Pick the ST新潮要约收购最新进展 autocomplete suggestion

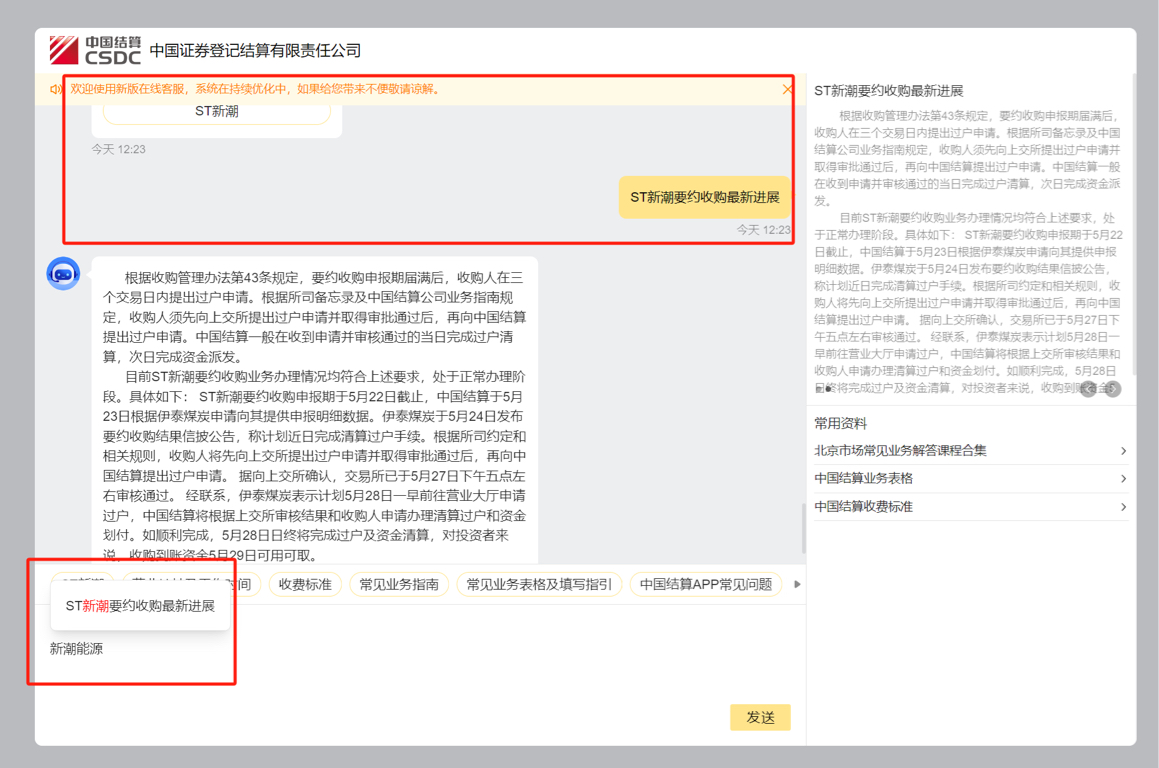140,606
